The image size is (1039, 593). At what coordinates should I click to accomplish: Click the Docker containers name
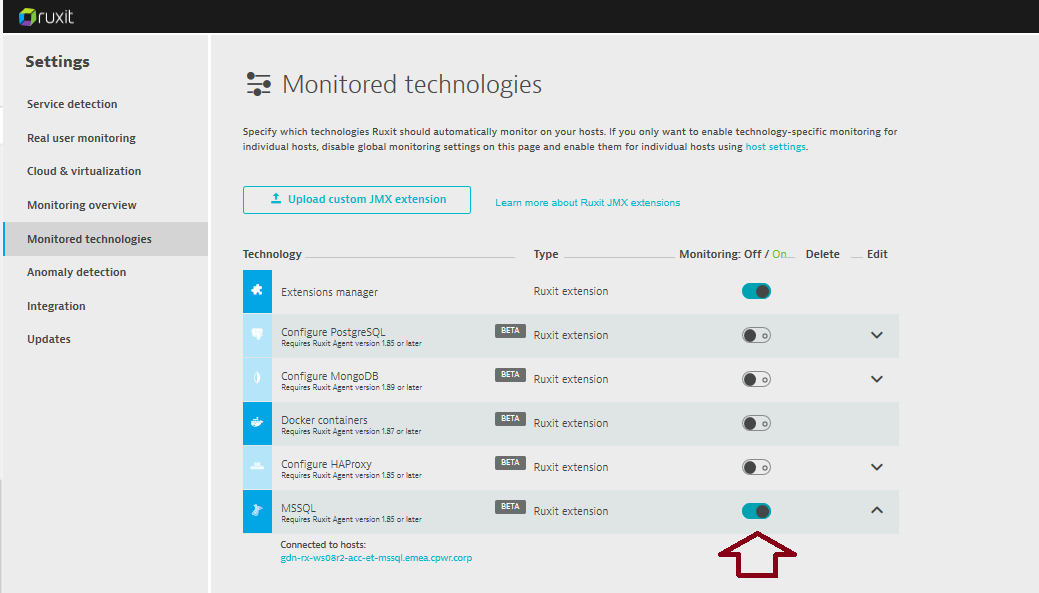click(324, 420)
